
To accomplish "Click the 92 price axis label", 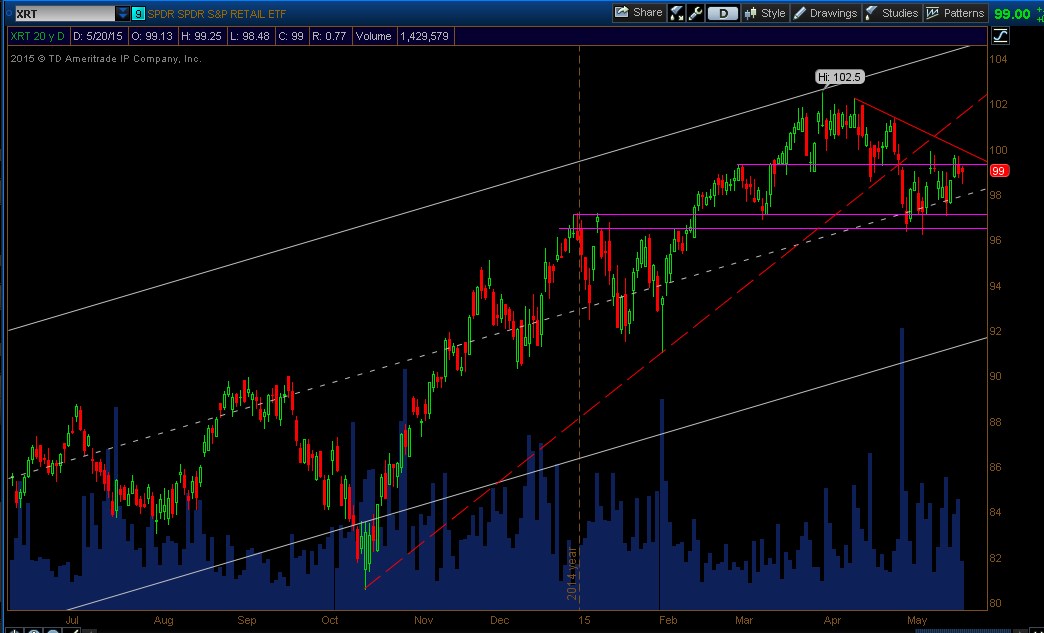I will click(x=995, y=331).
